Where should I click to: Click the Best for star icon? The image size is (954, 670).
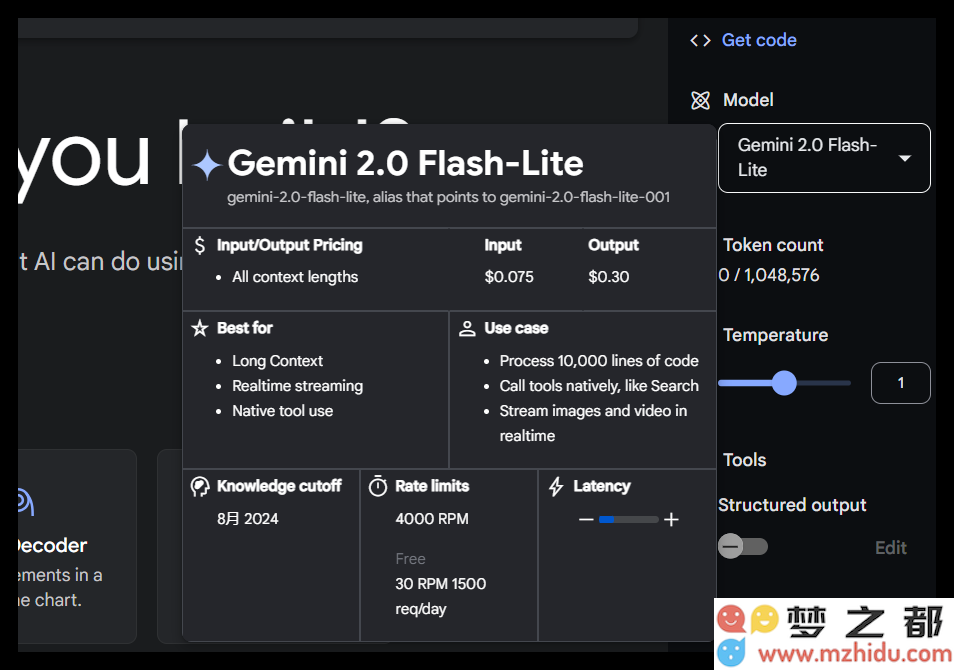(x=200, y=328)
